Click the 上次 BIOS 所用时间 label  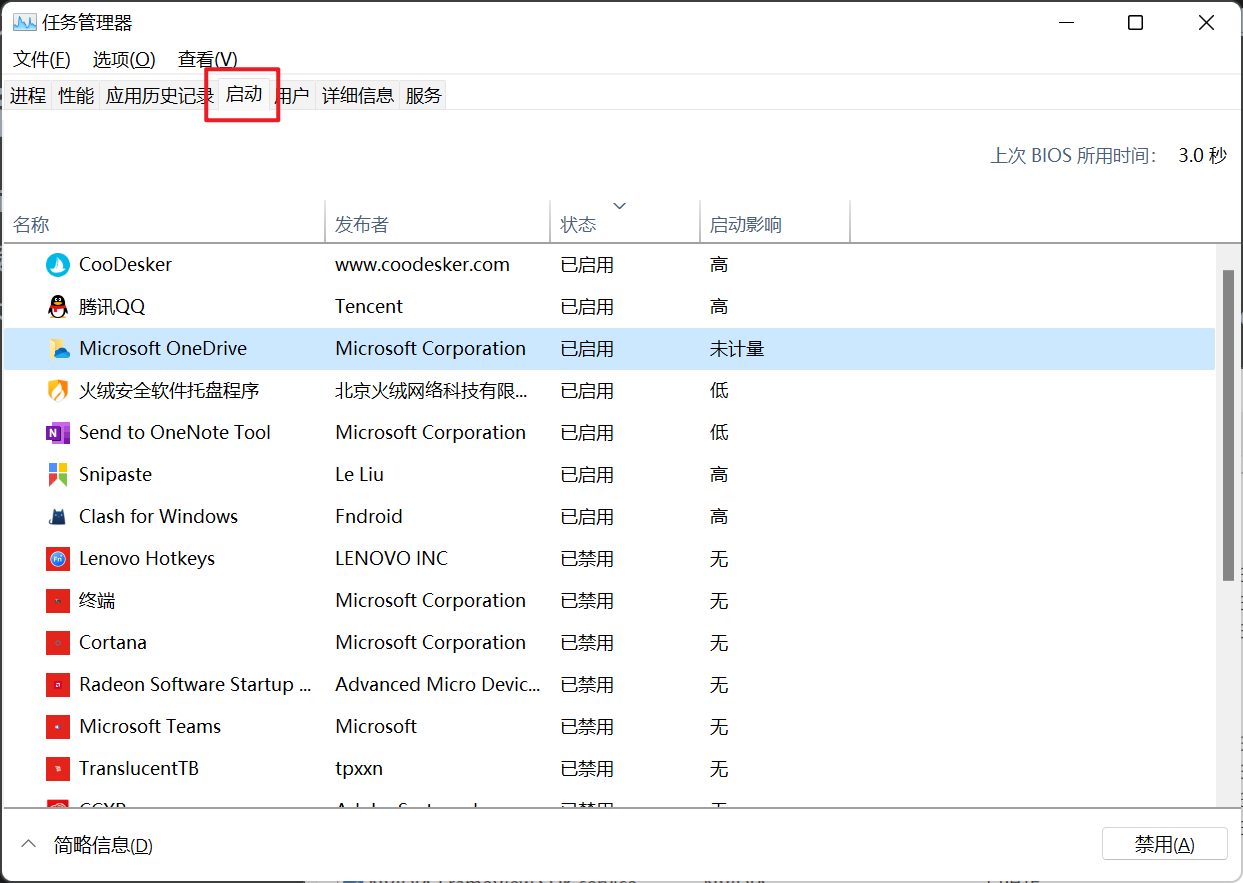(x=1073, y=156)
